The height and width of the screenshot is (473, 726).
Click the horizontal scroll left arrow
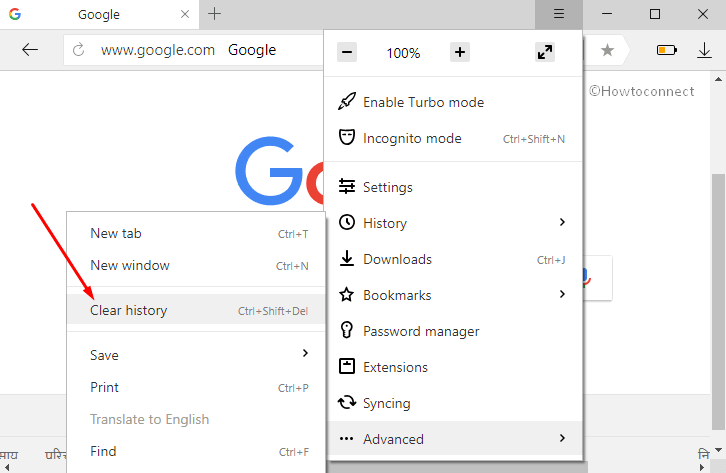click(x=6, y=467)
